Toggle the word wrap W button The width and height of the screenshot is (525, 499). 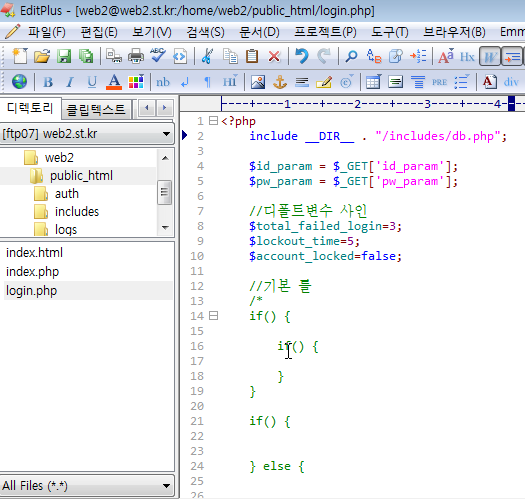coord(490,56)
